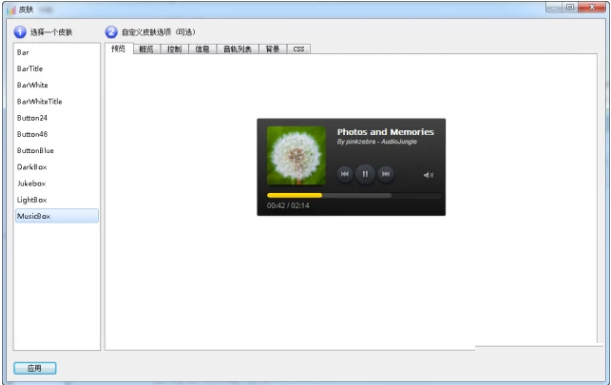Select the MusicBox skin

57,216
